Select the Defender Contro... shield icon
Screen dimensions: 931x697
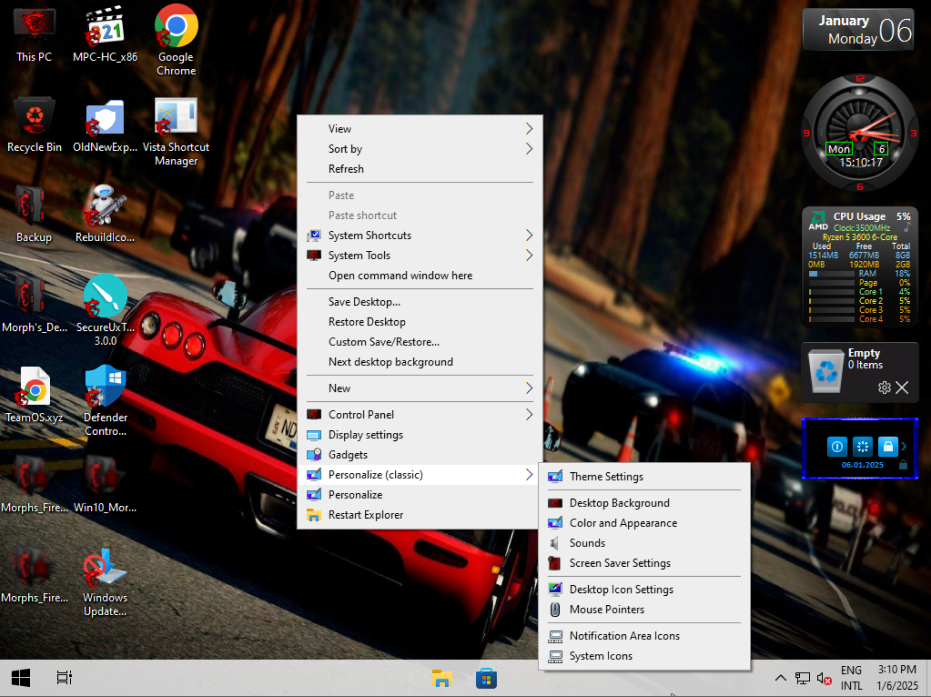pyautogui.click(x=105, y=401)
